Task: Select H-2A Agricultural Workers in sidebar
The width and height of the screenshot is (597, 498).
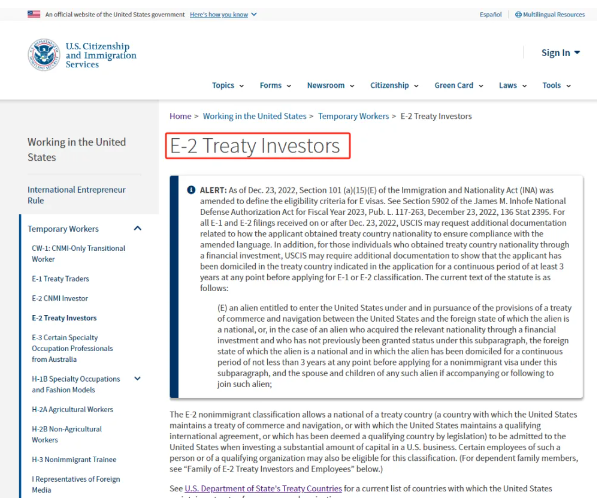Action: [72, 409]
